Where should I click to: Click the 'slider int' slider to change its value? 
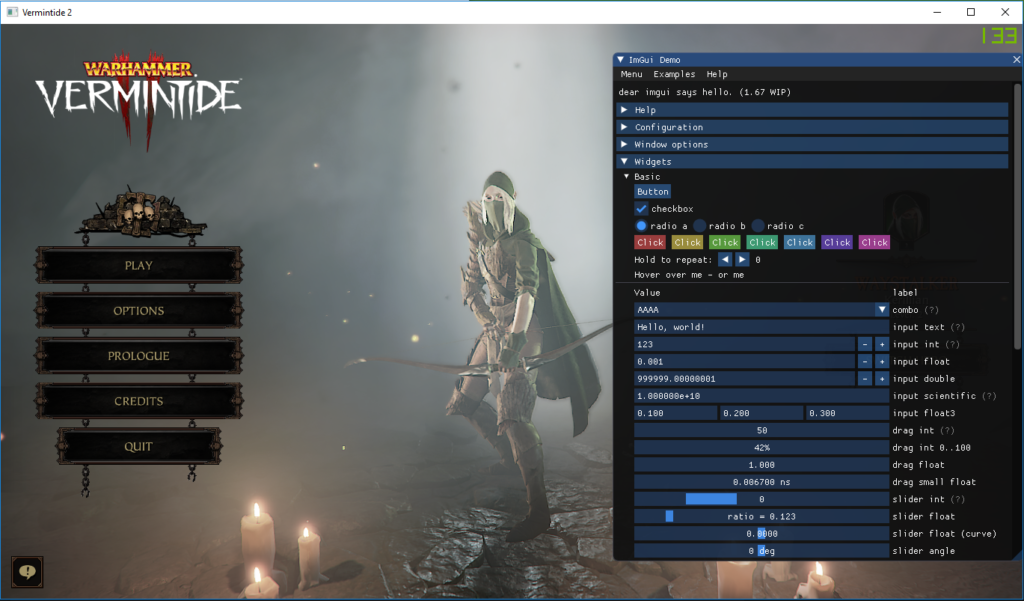click(x=758, y=498)
